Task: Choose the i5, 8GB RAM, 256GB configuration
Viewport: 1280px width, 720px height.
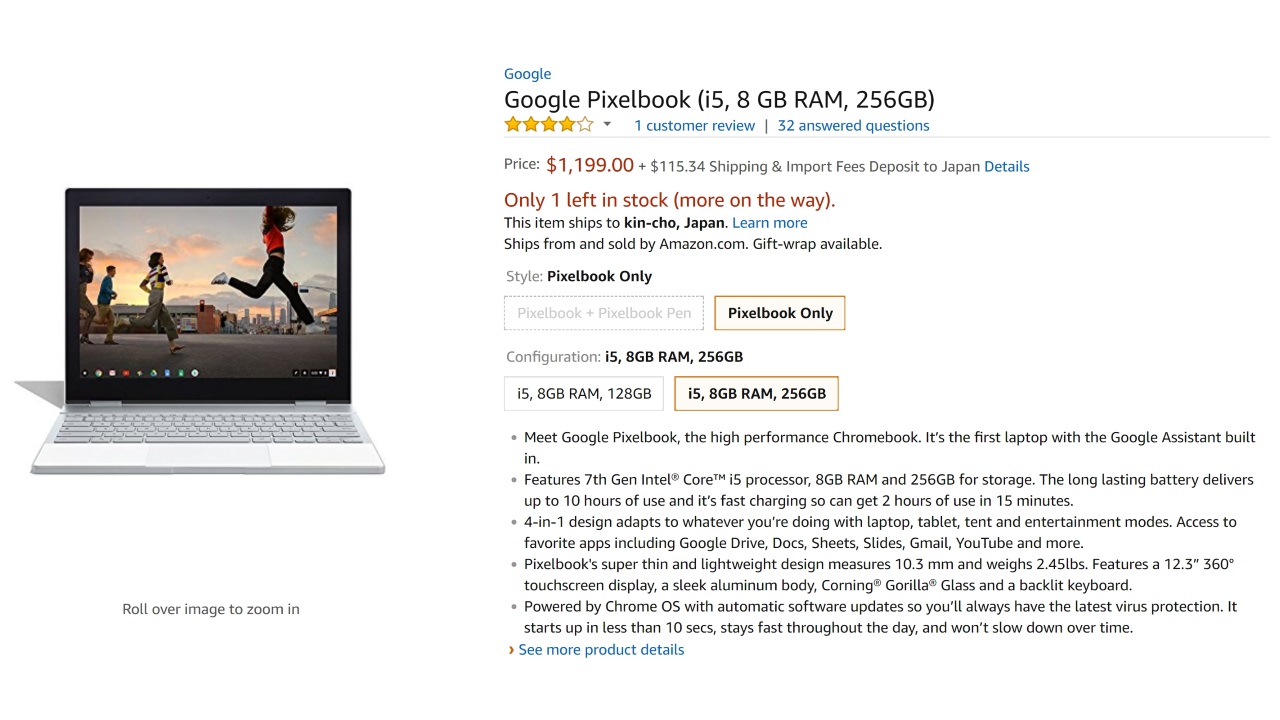Action: pyautogui.click(x=757, y=394)
